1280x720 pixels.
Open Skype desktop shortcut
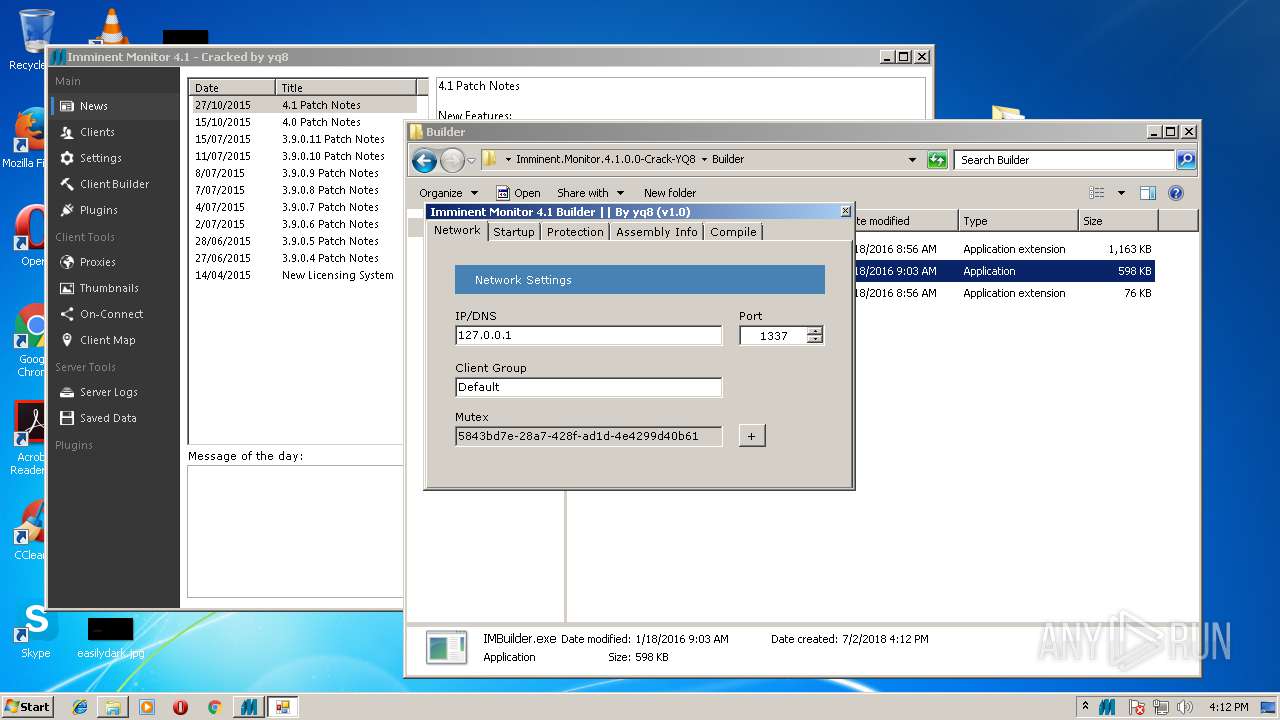[x=35, y=632]
